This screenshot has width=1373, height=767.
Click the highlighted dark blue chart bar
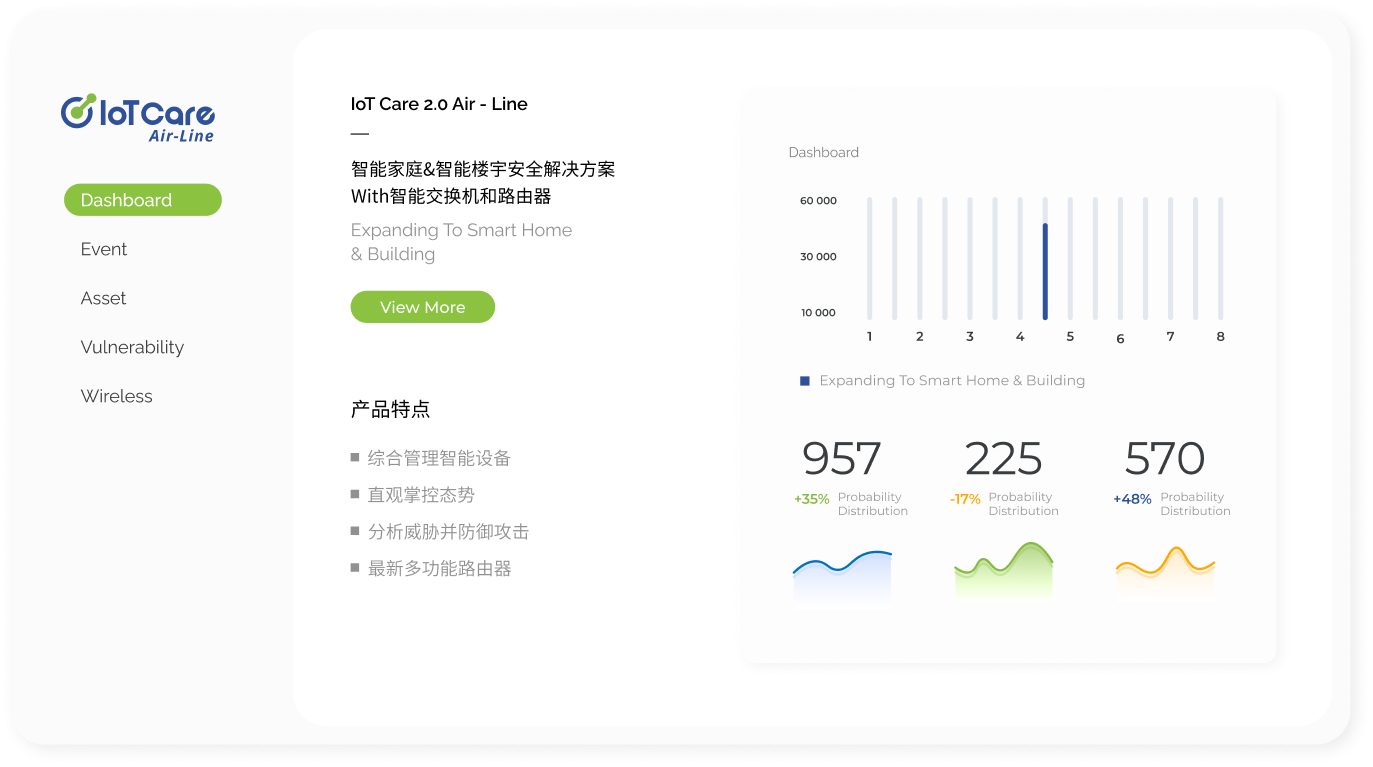[1045, 271]
